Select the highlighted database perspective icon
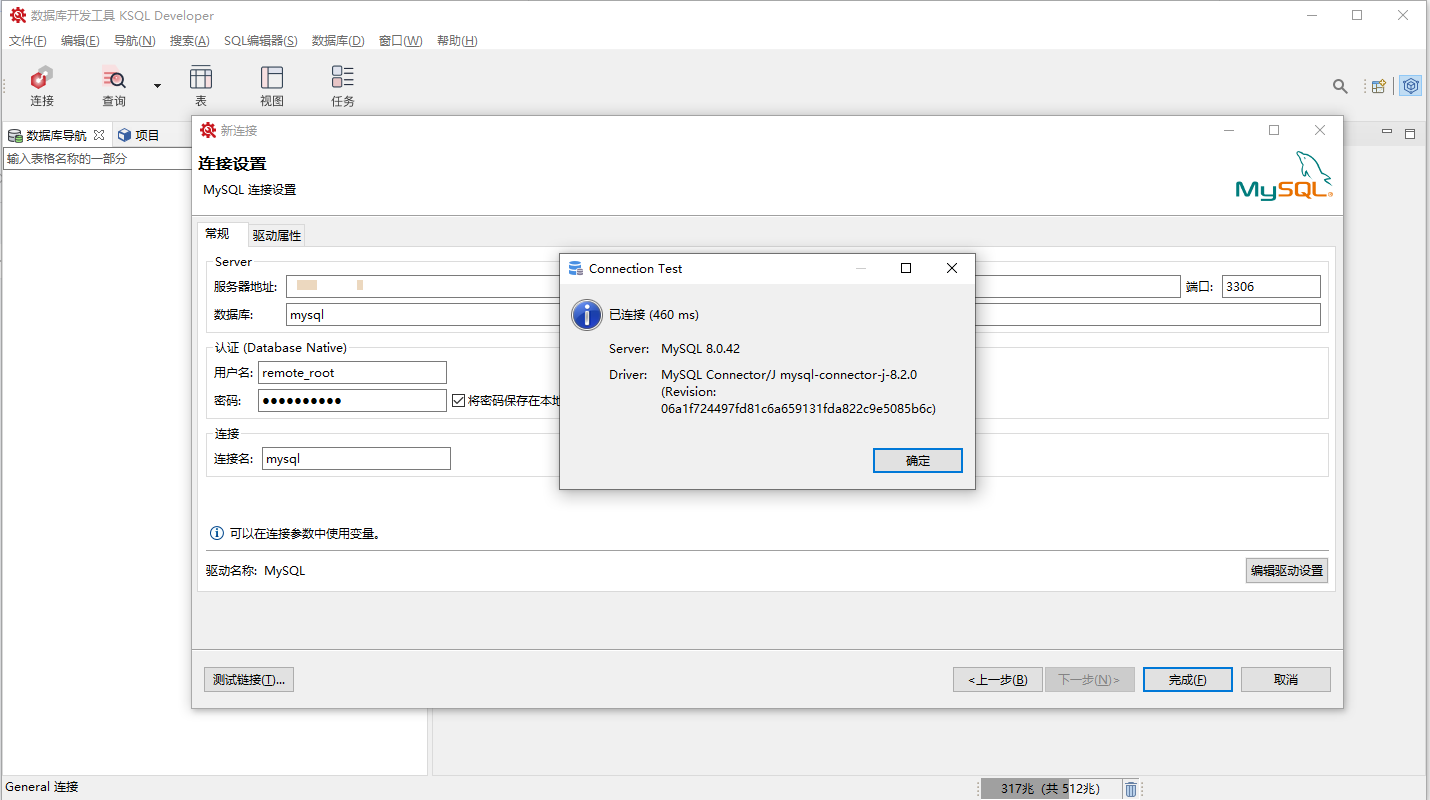This screenshot has height=800, width=1430. (1410, 87)
